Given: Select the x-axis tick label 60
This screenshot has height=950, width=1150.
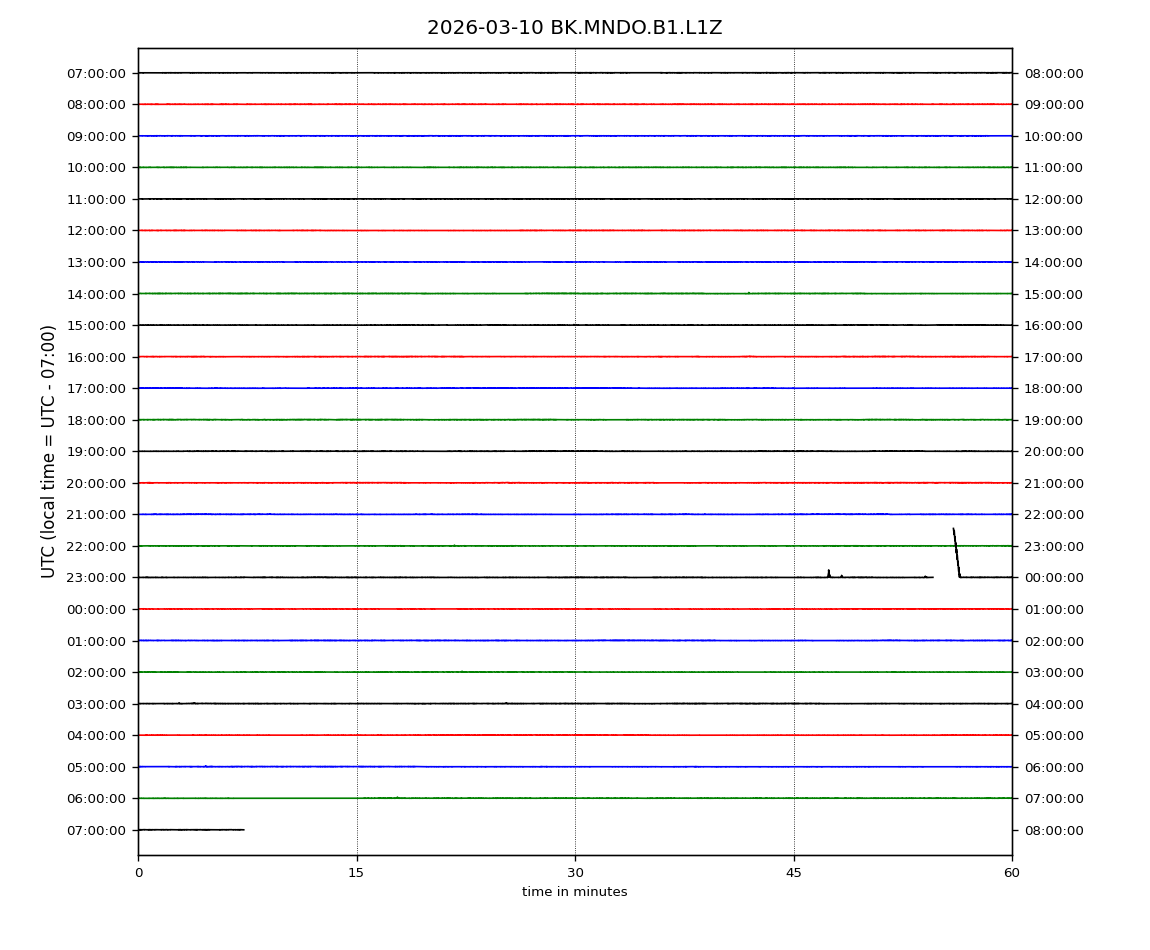Looking at the screenshot, I should 1012,873.
